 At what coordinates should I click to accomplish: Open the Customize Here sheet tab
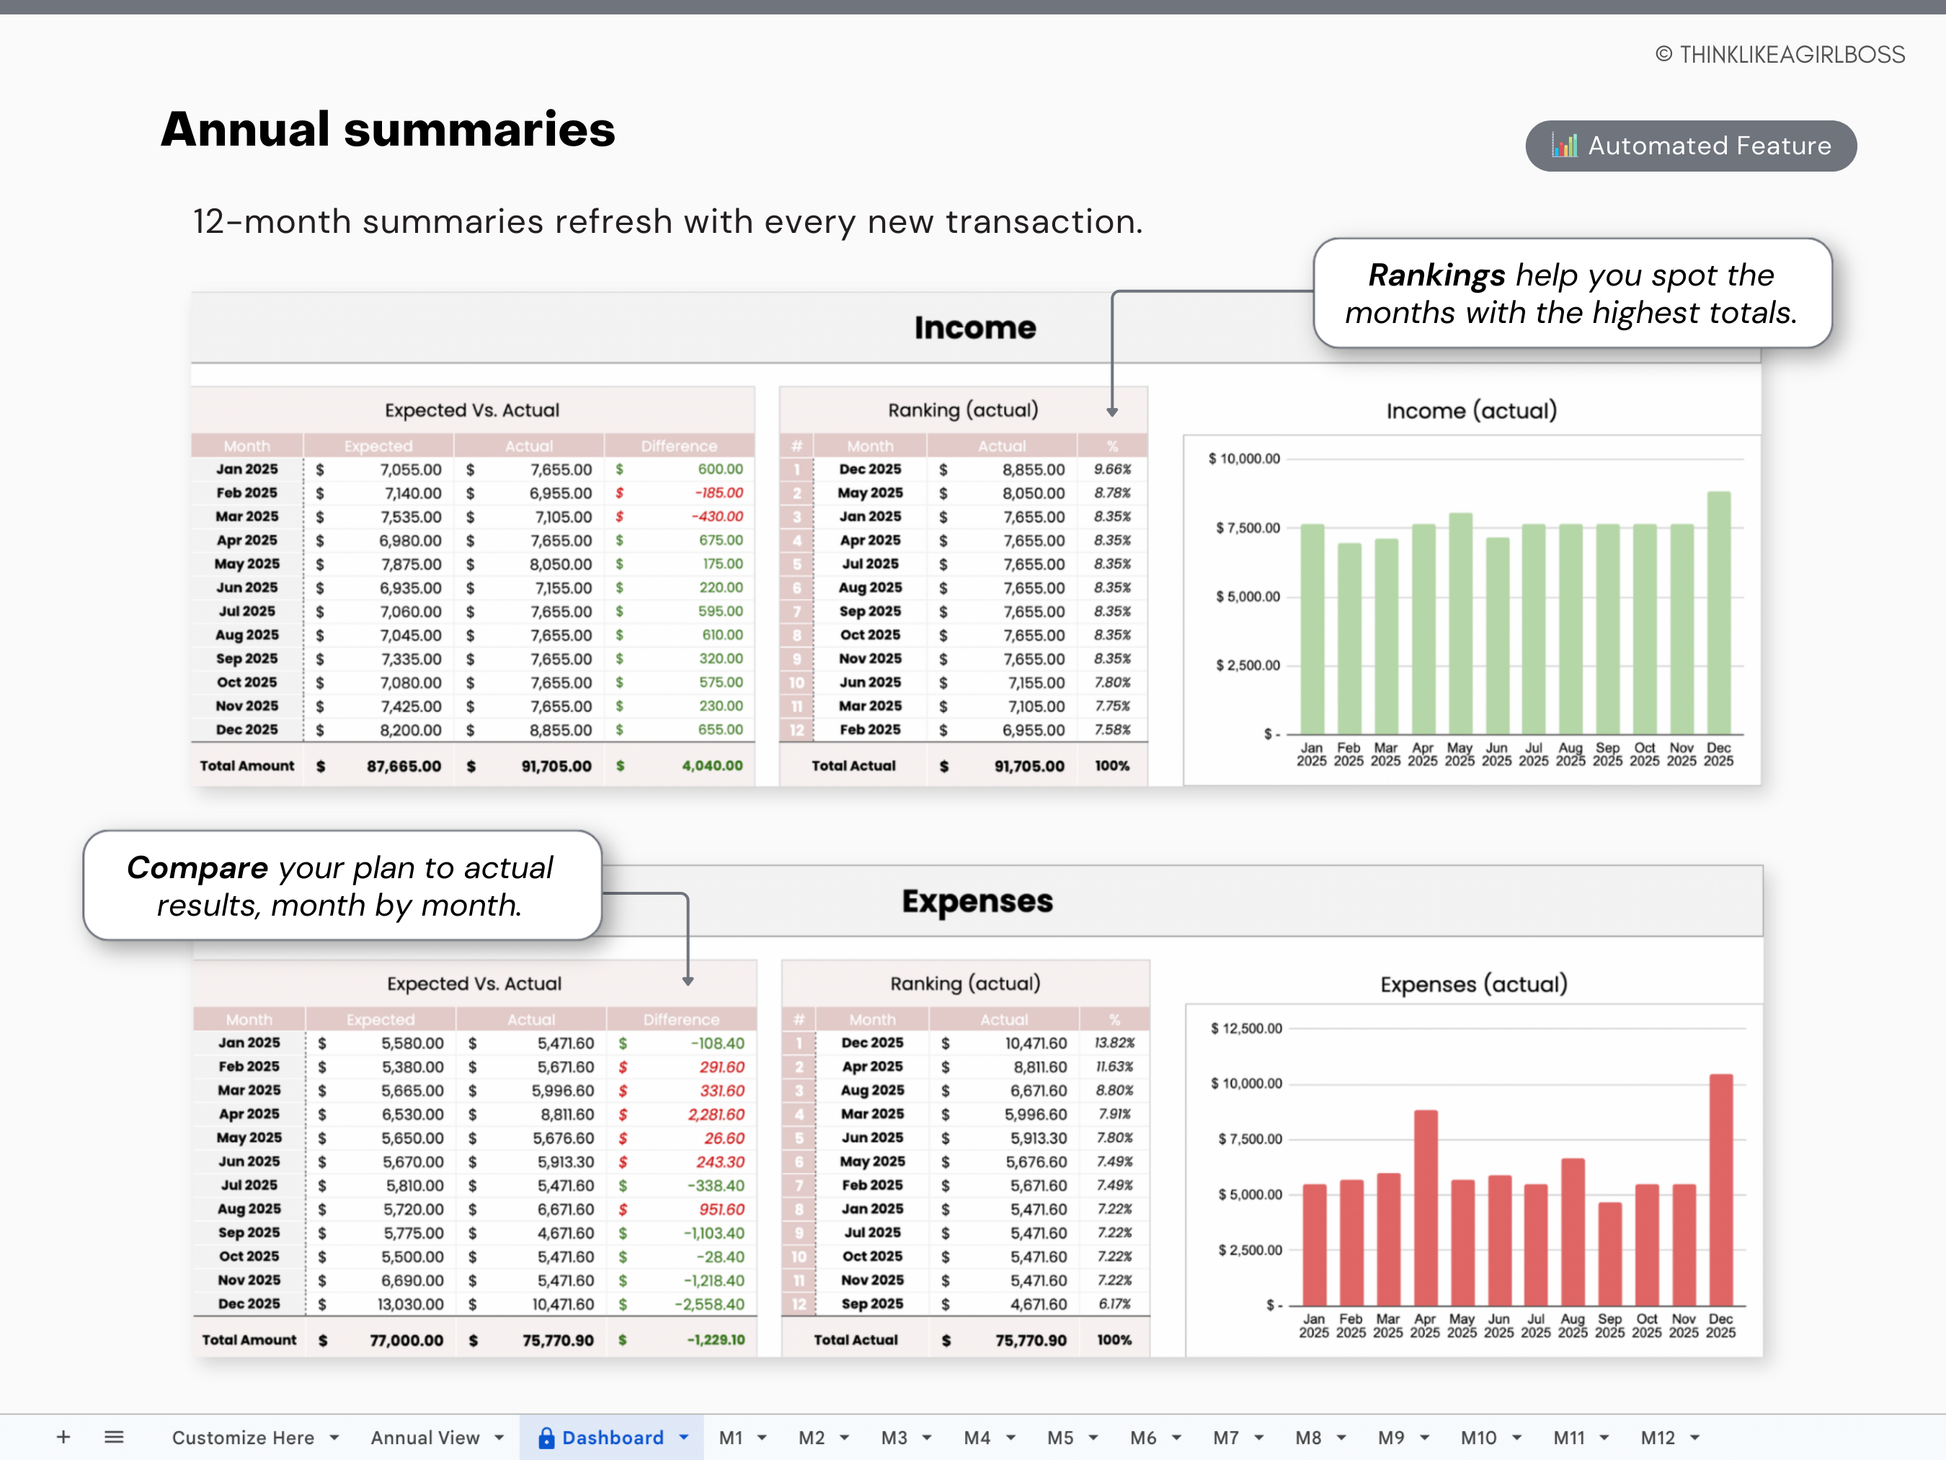[x=243, y=1438]
